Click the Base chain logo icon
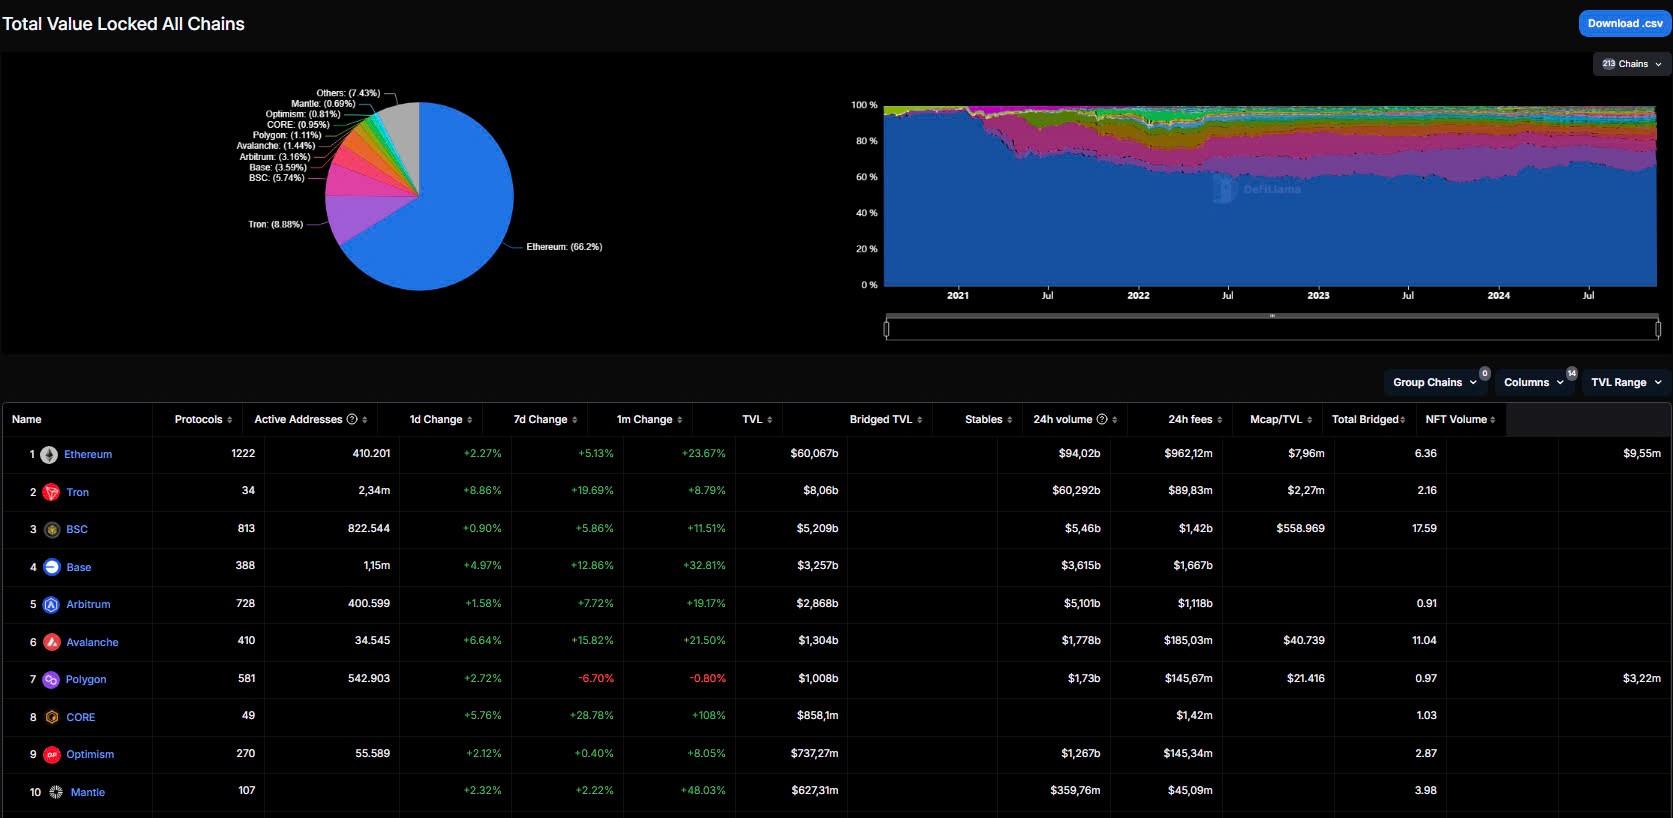The image size is (1673, 818). pos(52,567)
